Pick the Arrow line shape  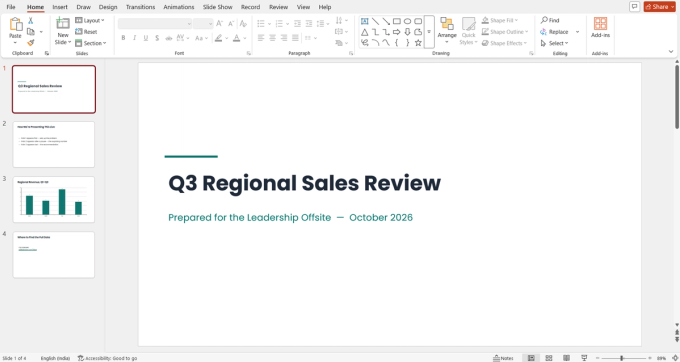(386, 21)
